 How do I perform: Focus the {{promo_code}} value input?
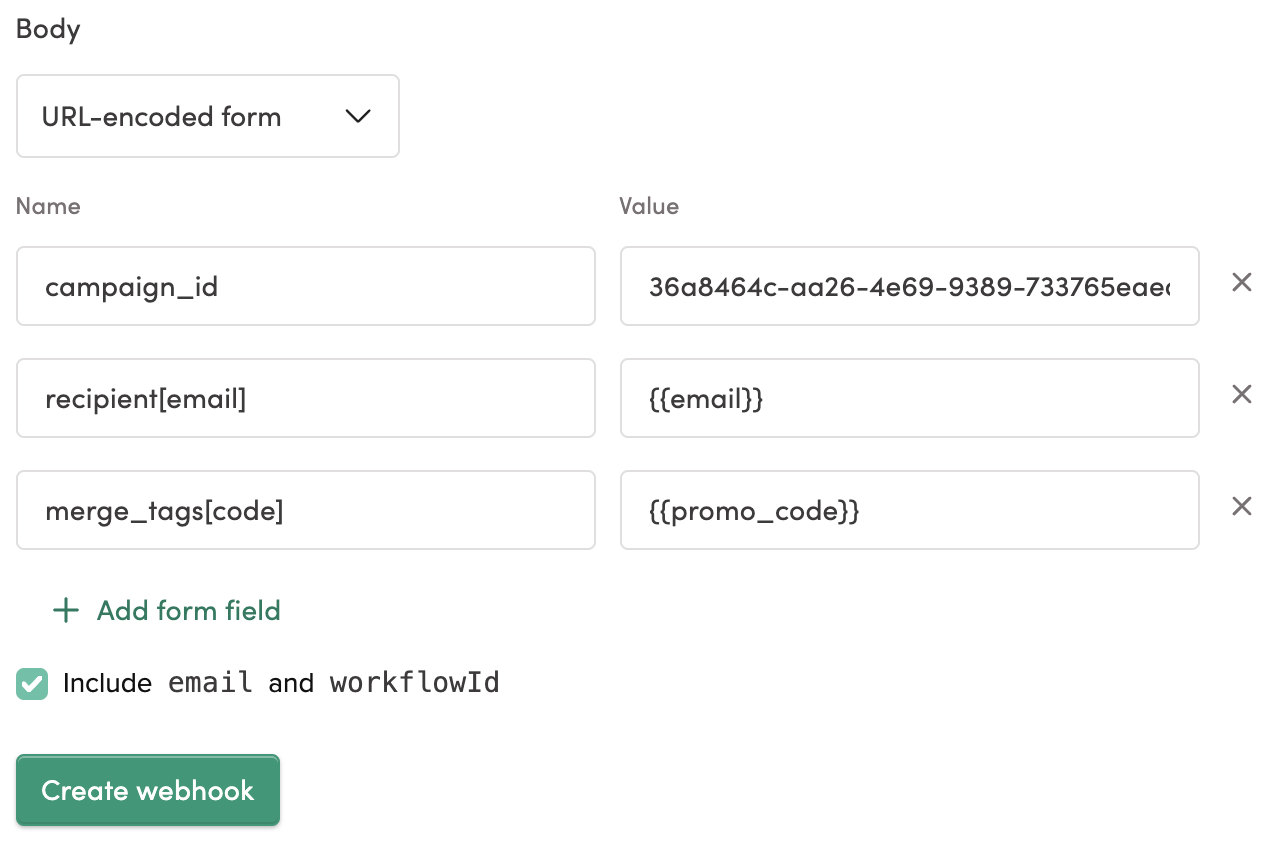[x=910, y=510]
